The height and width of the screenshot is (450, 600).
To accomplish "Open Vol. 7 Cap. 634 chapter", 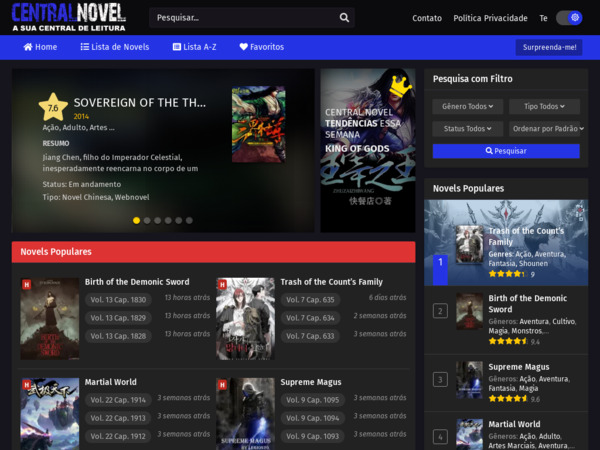I will (310, 318).
